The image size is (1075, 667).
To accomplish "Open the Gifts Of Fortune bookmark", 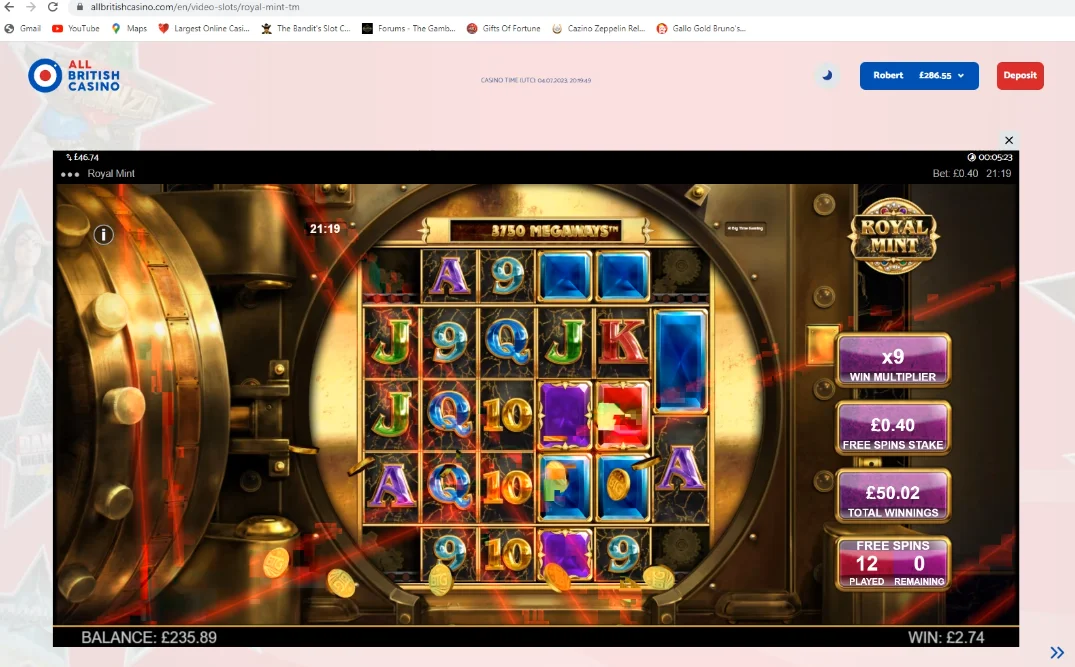I will click(503, 28).
